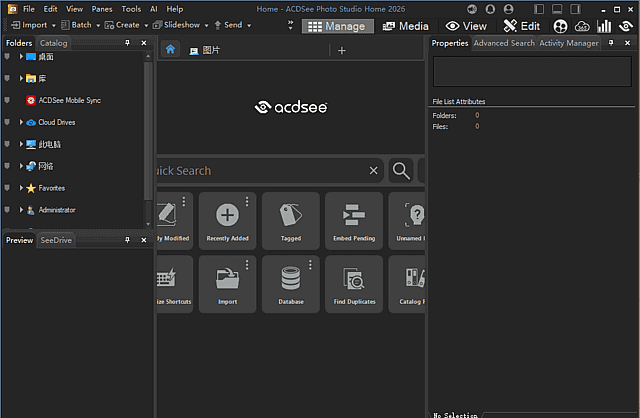640x418 pixels.
Task: Toggle Easy-Select marker beside Favorites
Action: point(7,188)
